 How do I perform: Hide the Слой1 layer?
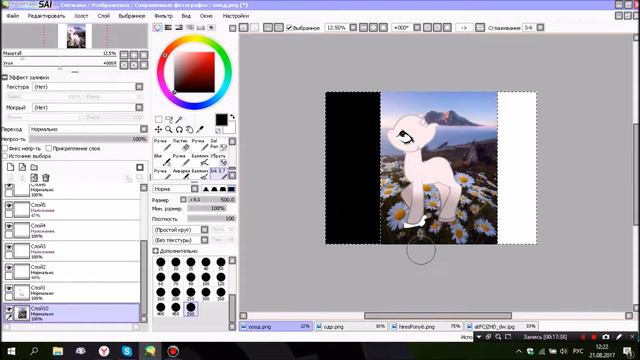coord(9,288)
